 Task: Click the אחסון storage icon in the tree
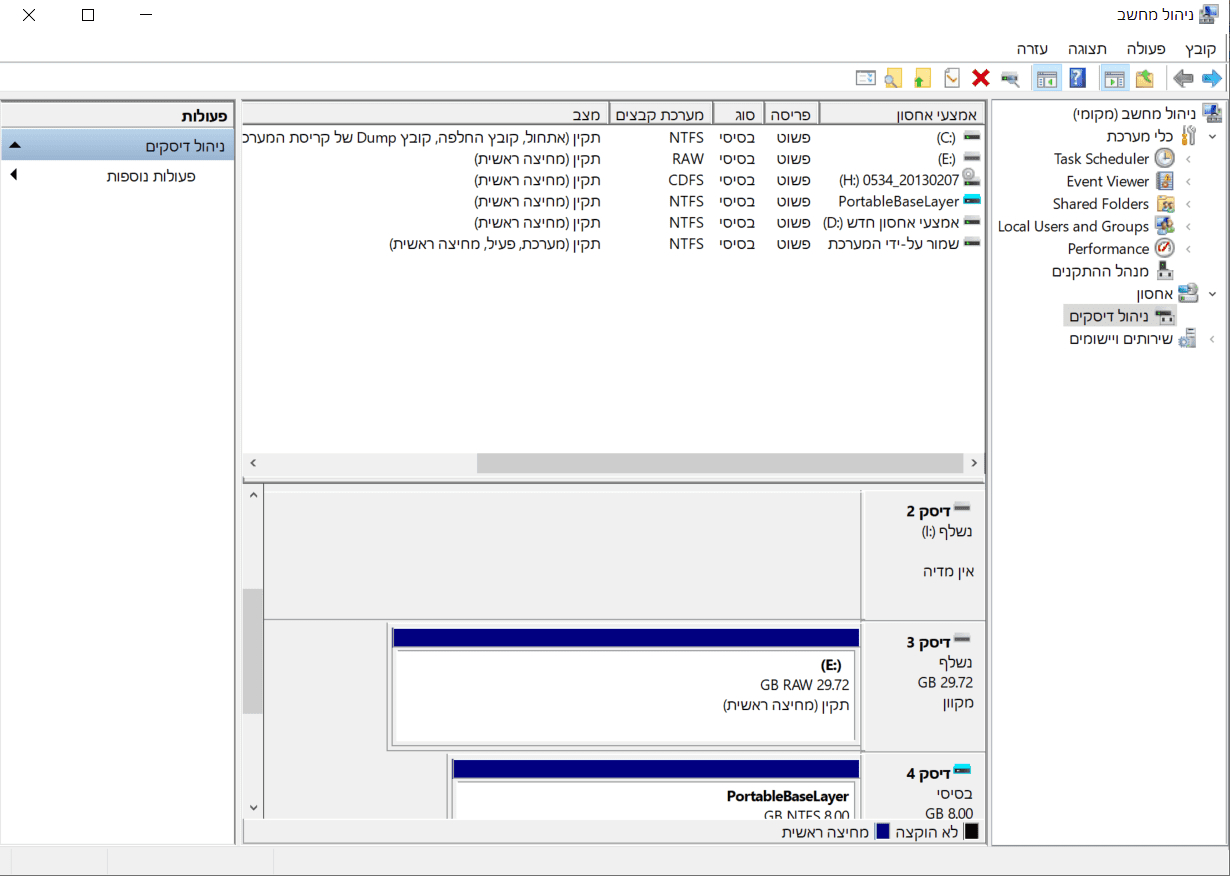pyautogui.click(x=1188, y=293)
